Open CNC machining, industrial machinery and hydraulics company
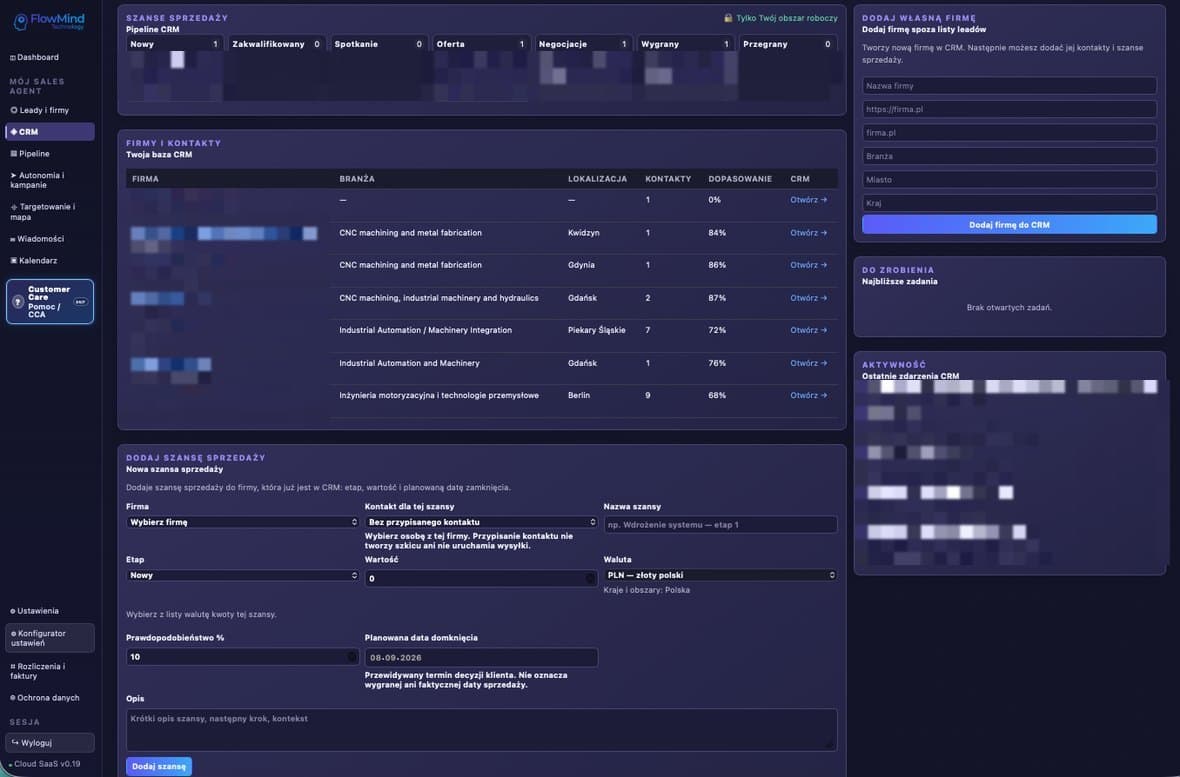1180x777 pixels. (808, 298)
